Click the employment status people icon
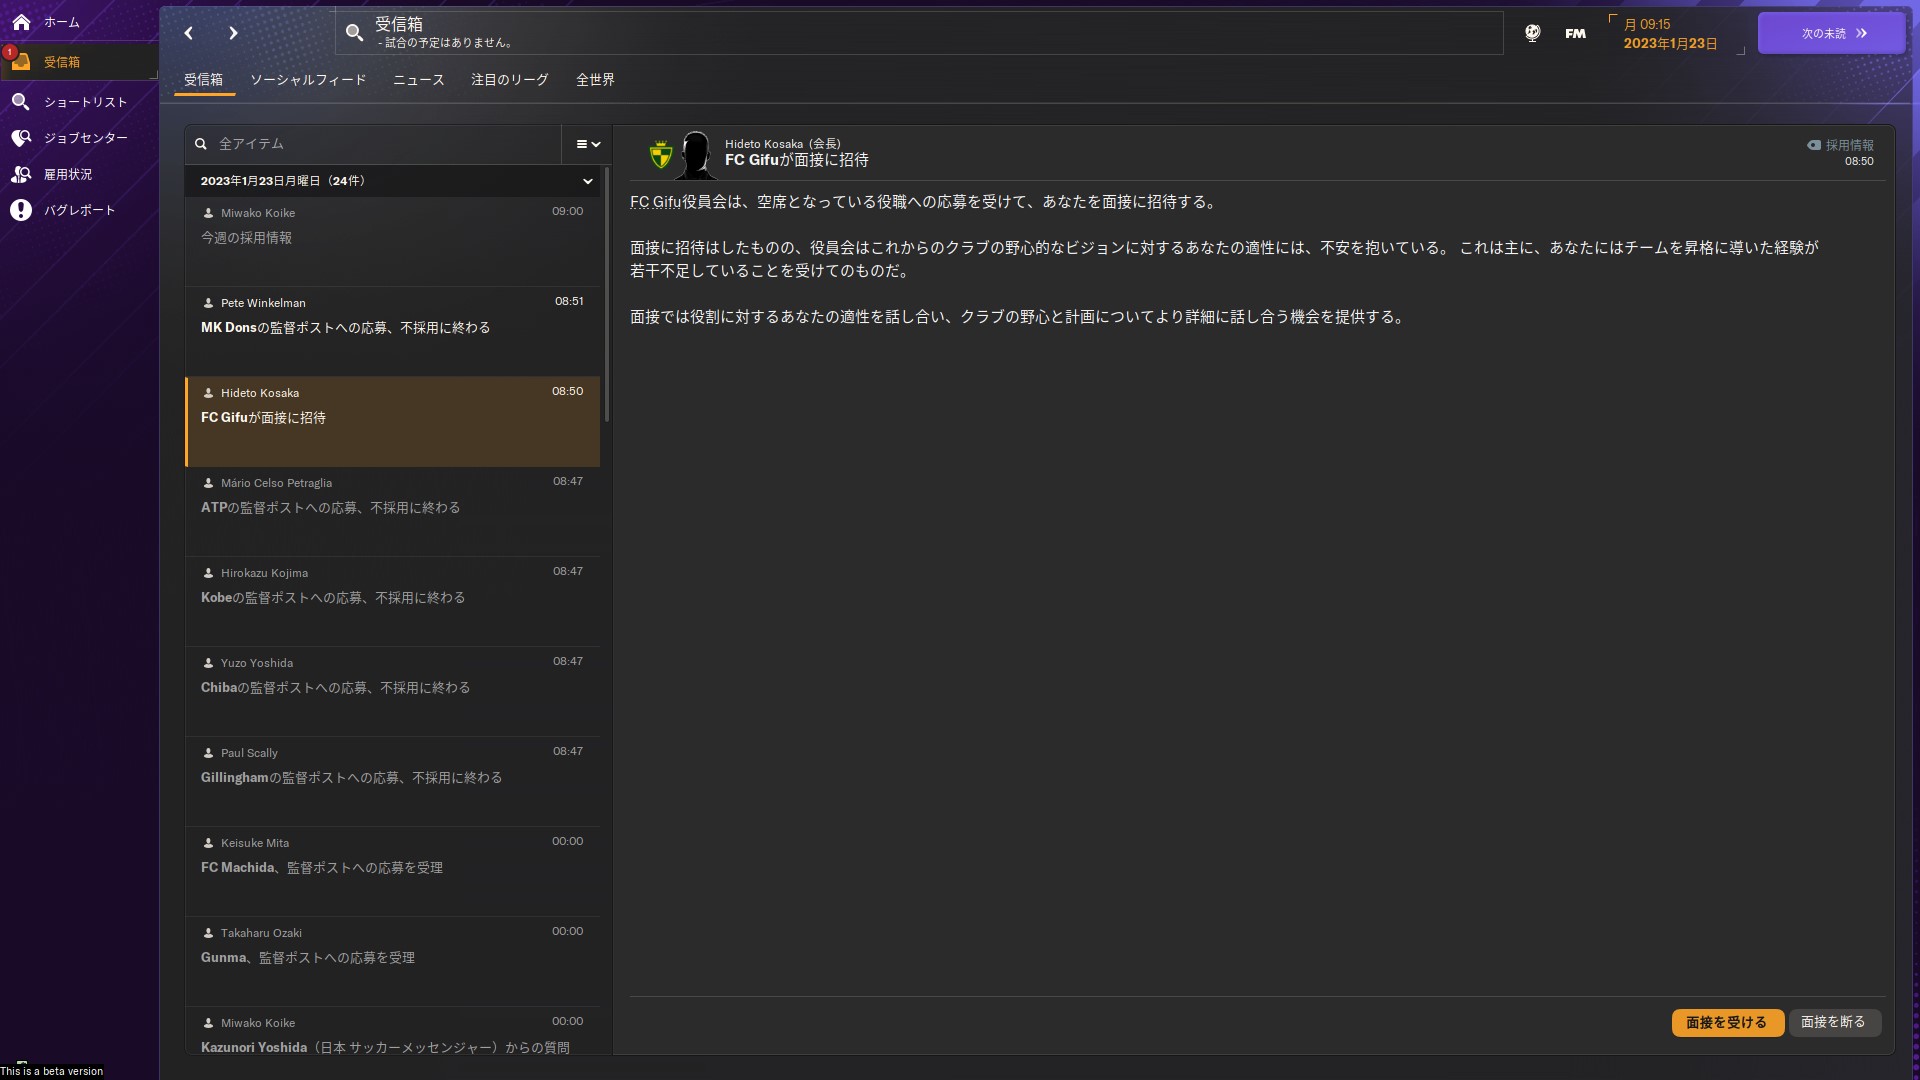1920x1080 pixels. pyautogui.click(x=21, y=174)
